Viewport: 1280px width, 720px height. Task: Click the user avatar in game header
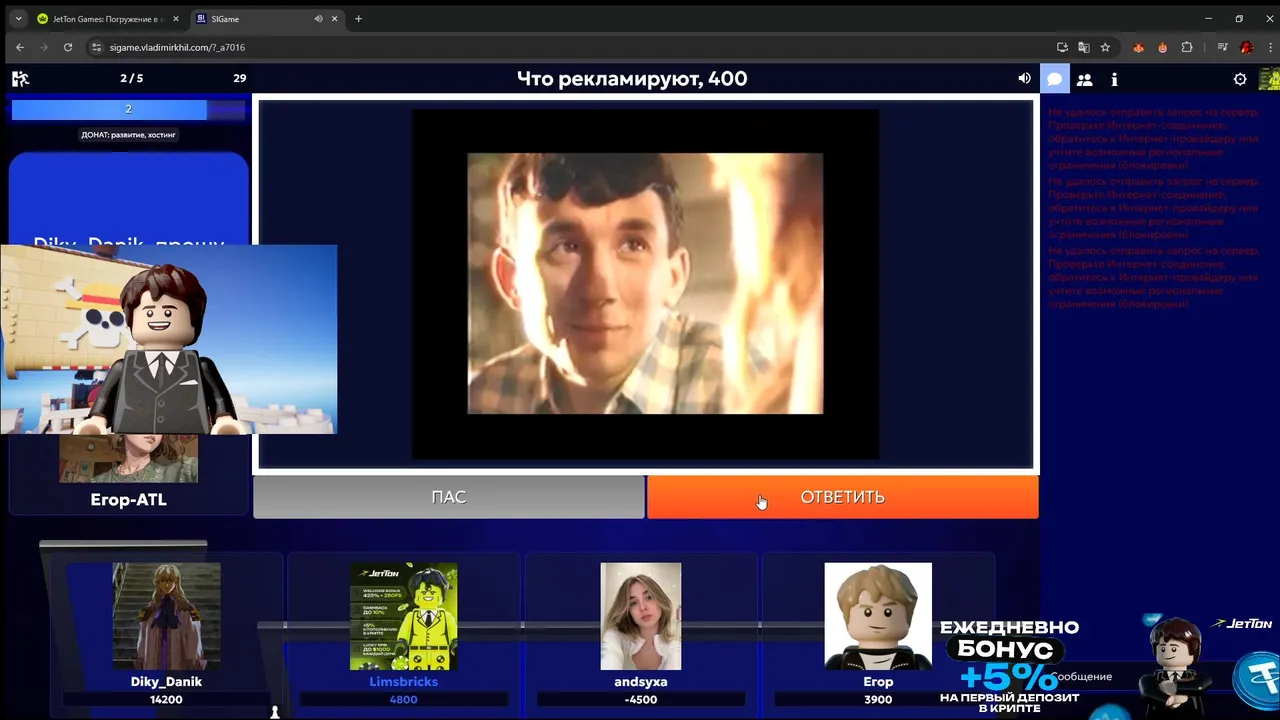(x=1269, y=79)
